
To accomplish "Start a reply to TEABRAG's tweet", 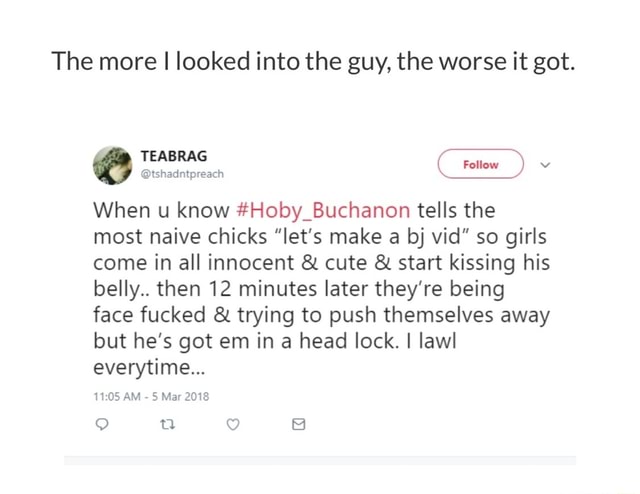I will [x=102, y=425].
